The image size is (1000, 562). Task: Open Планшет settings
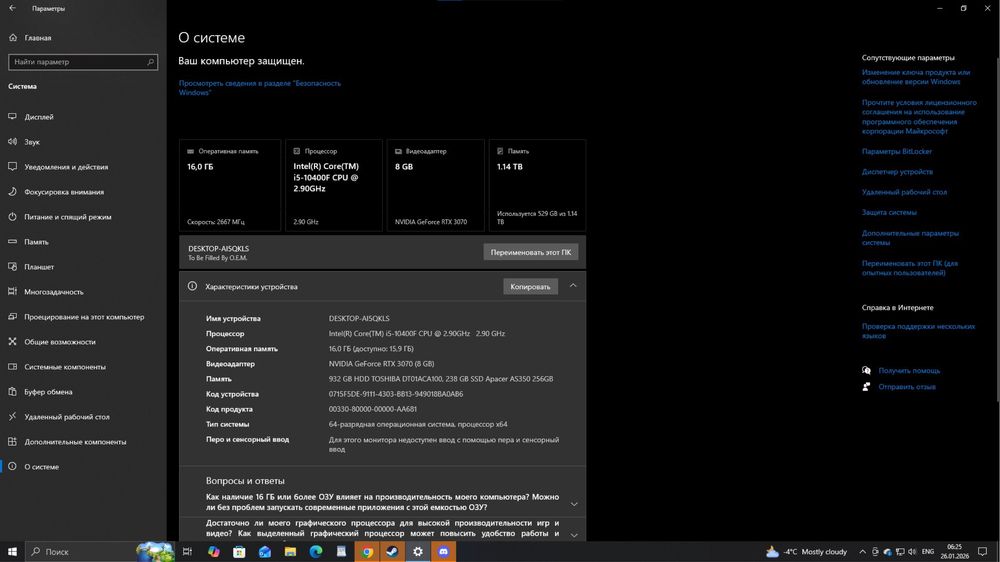(39, 267)
